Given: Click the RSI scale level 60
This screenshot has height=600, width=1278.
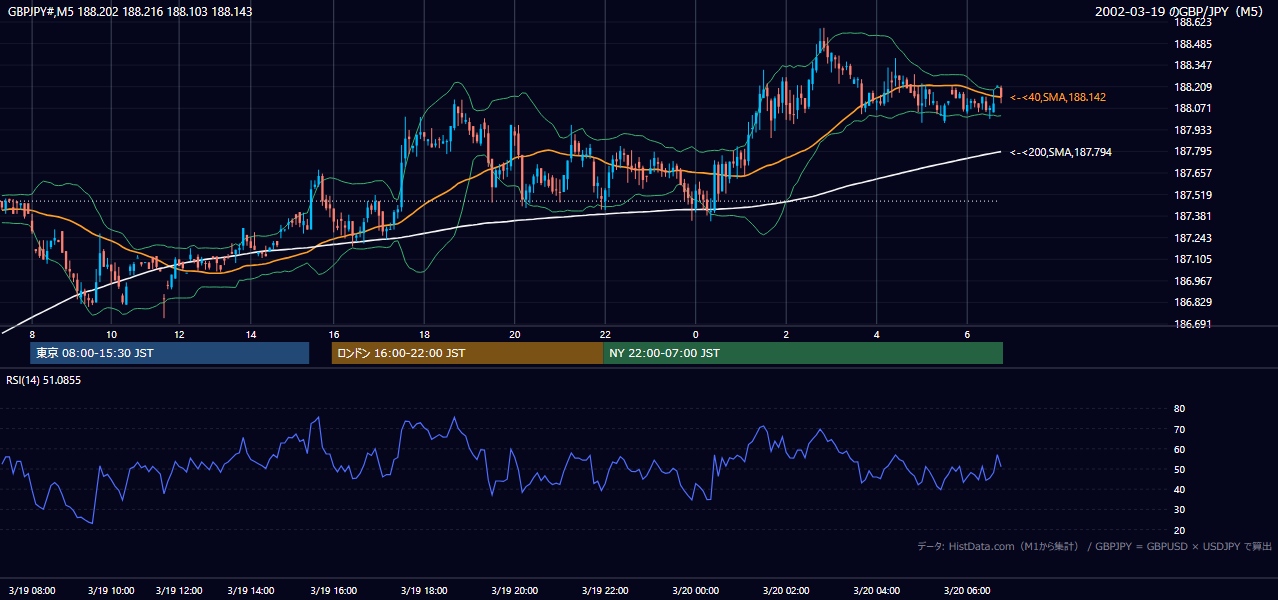Looking at the screenshot, I should 1179,449.
